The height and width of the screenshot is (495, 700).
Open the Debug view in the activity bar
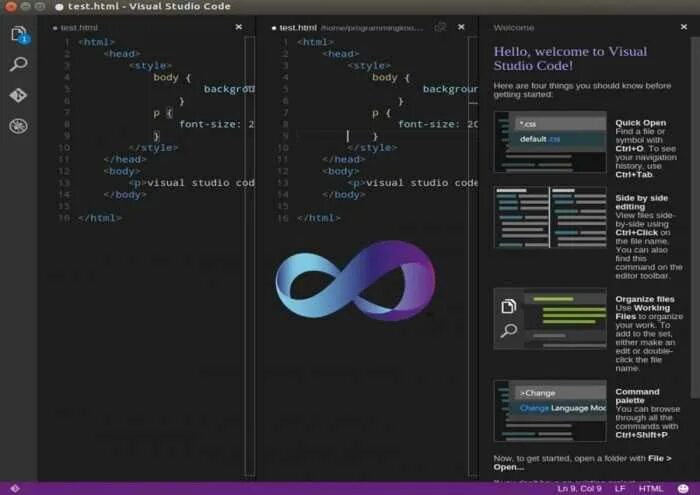click(18, 126)
